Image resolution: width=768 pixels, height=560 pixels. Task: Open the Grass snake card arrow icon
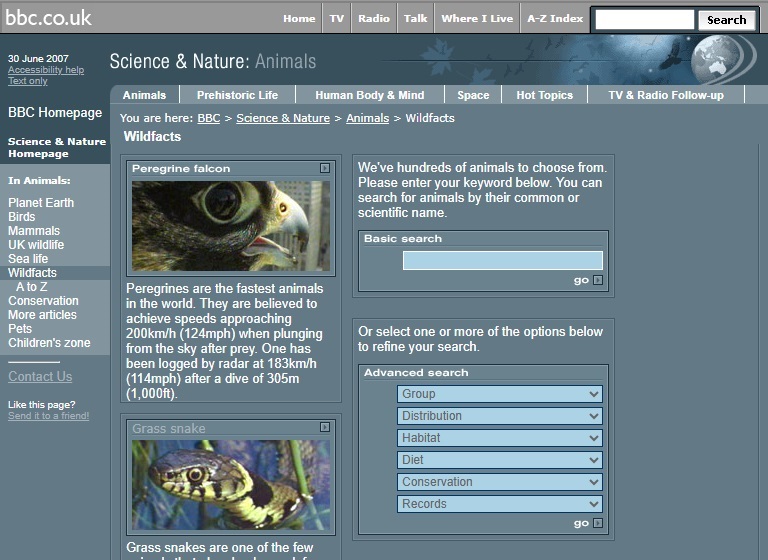pos(325,427)
